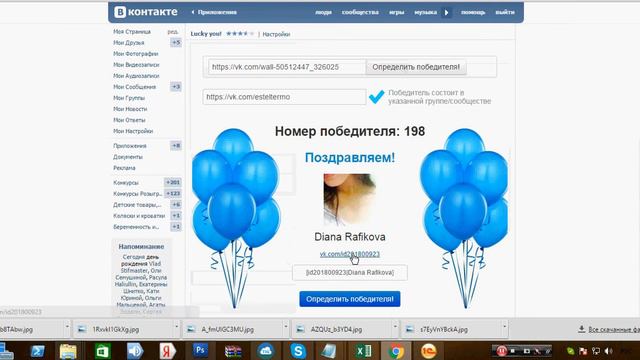Click the group URL field vk.com/esteltermo
The height and width of the screenshot is (360, 640).
(284, 97)
